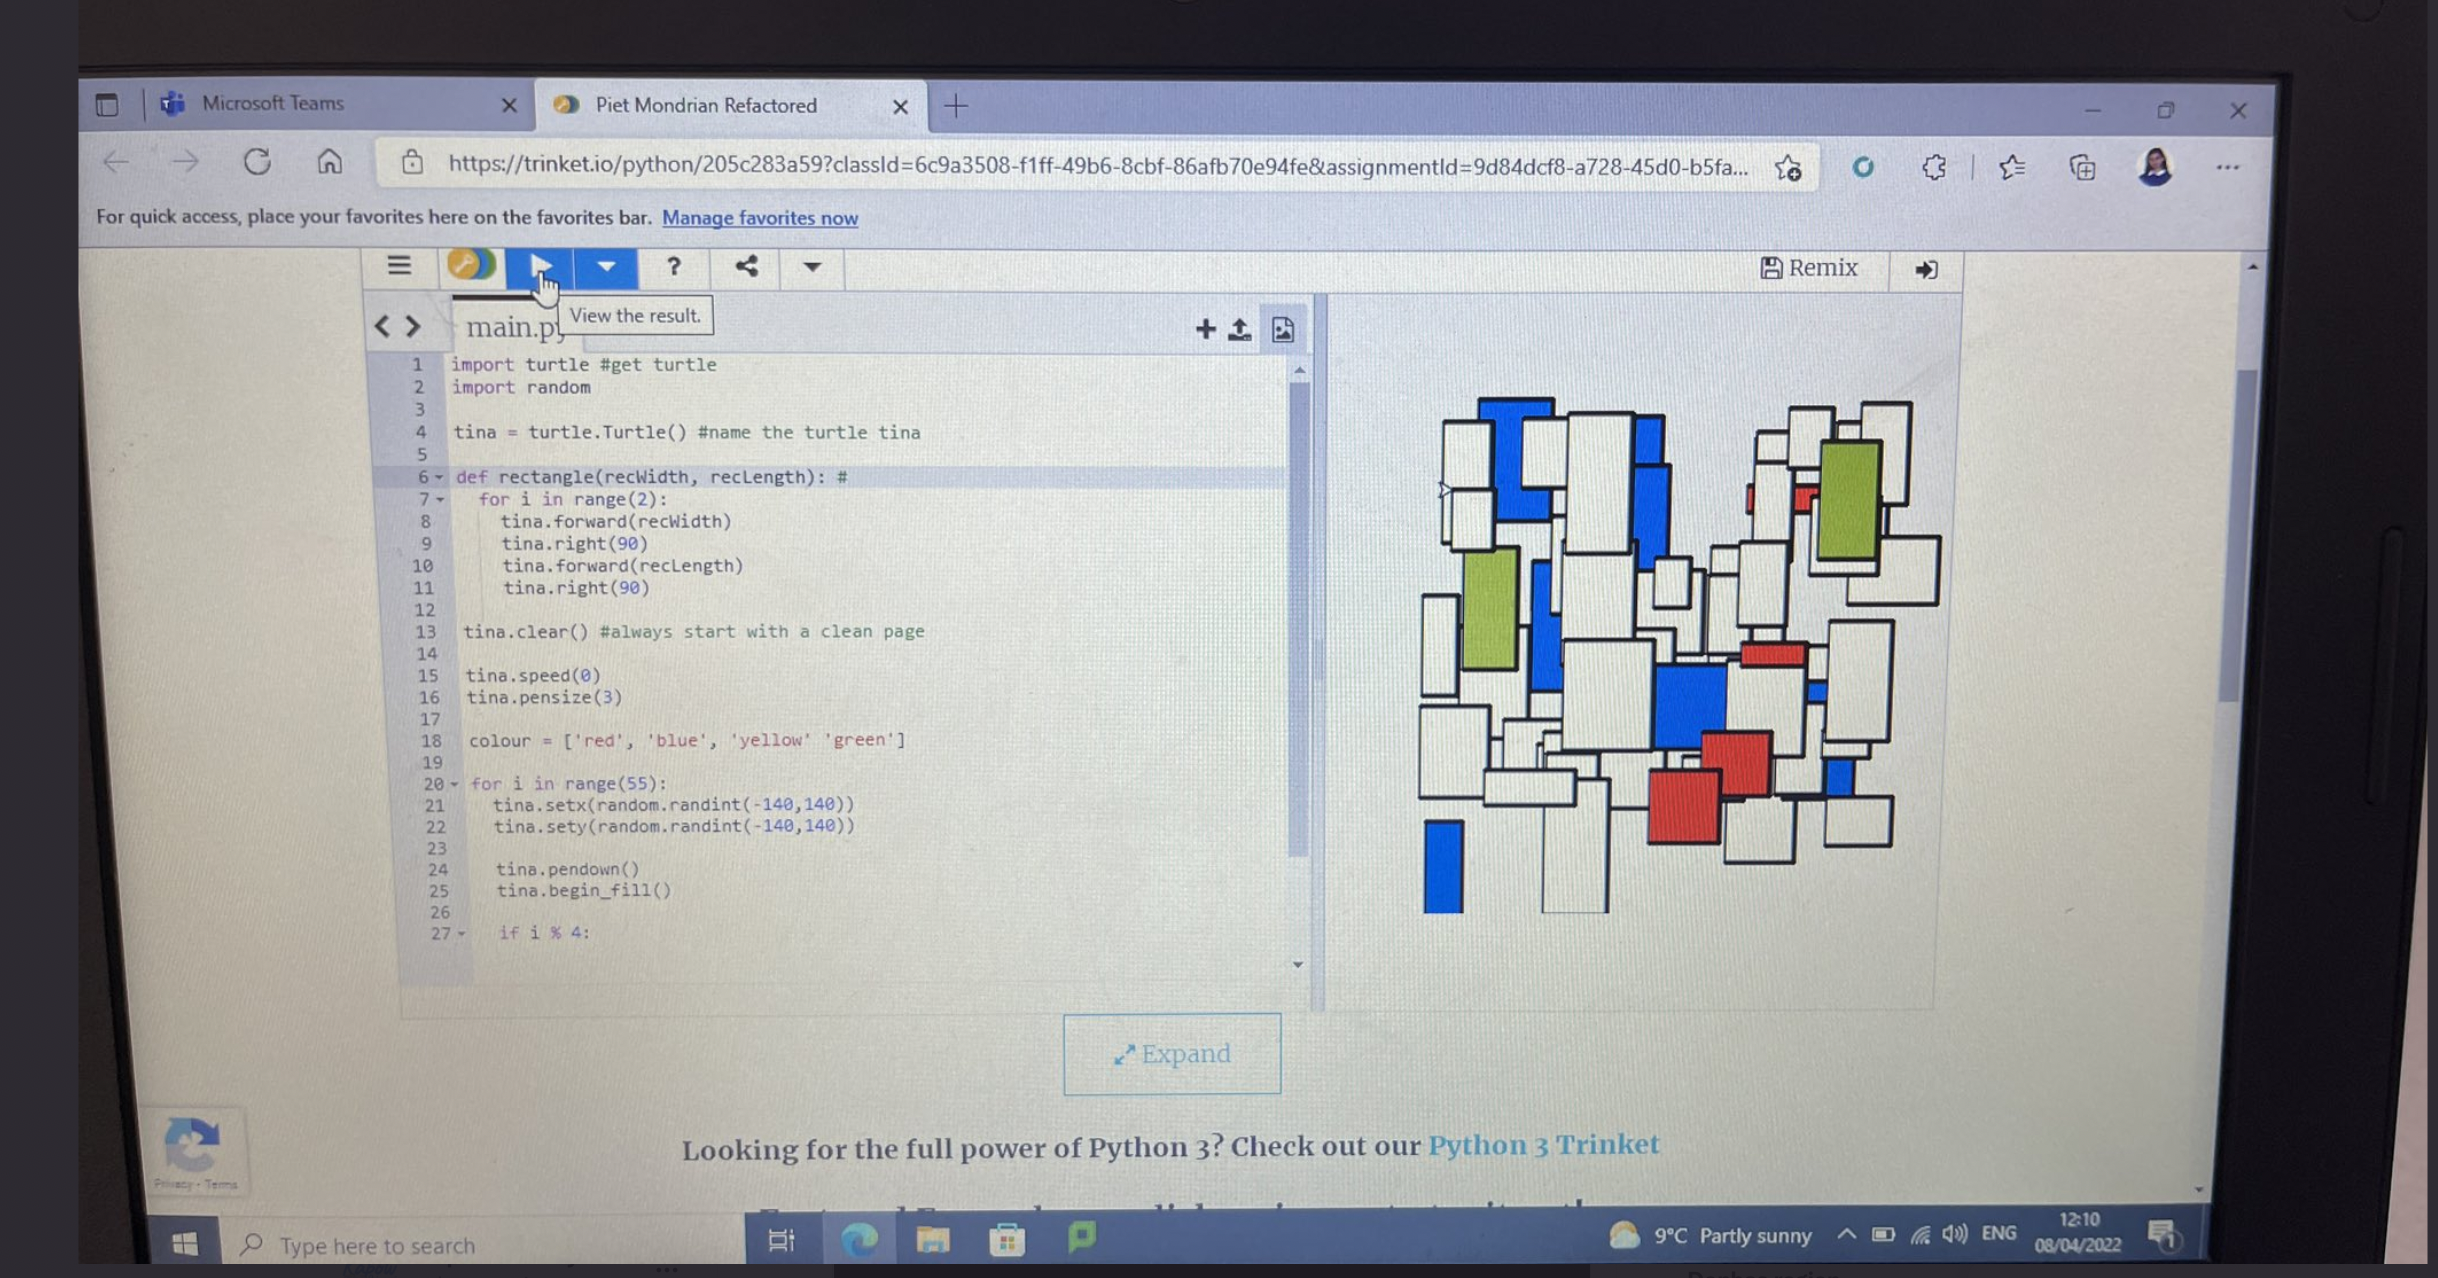The width and height of the screenshot is (2438, 1278).
Task: Click the Trinket Python logo icon
Action: 471,265
